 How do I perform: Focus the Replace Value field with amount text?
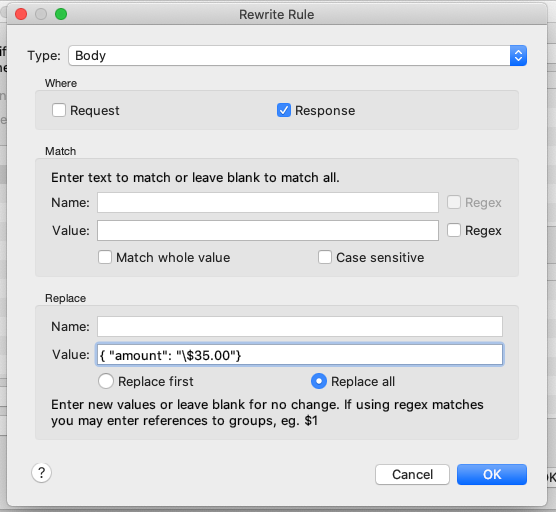[x=300, y=355]
